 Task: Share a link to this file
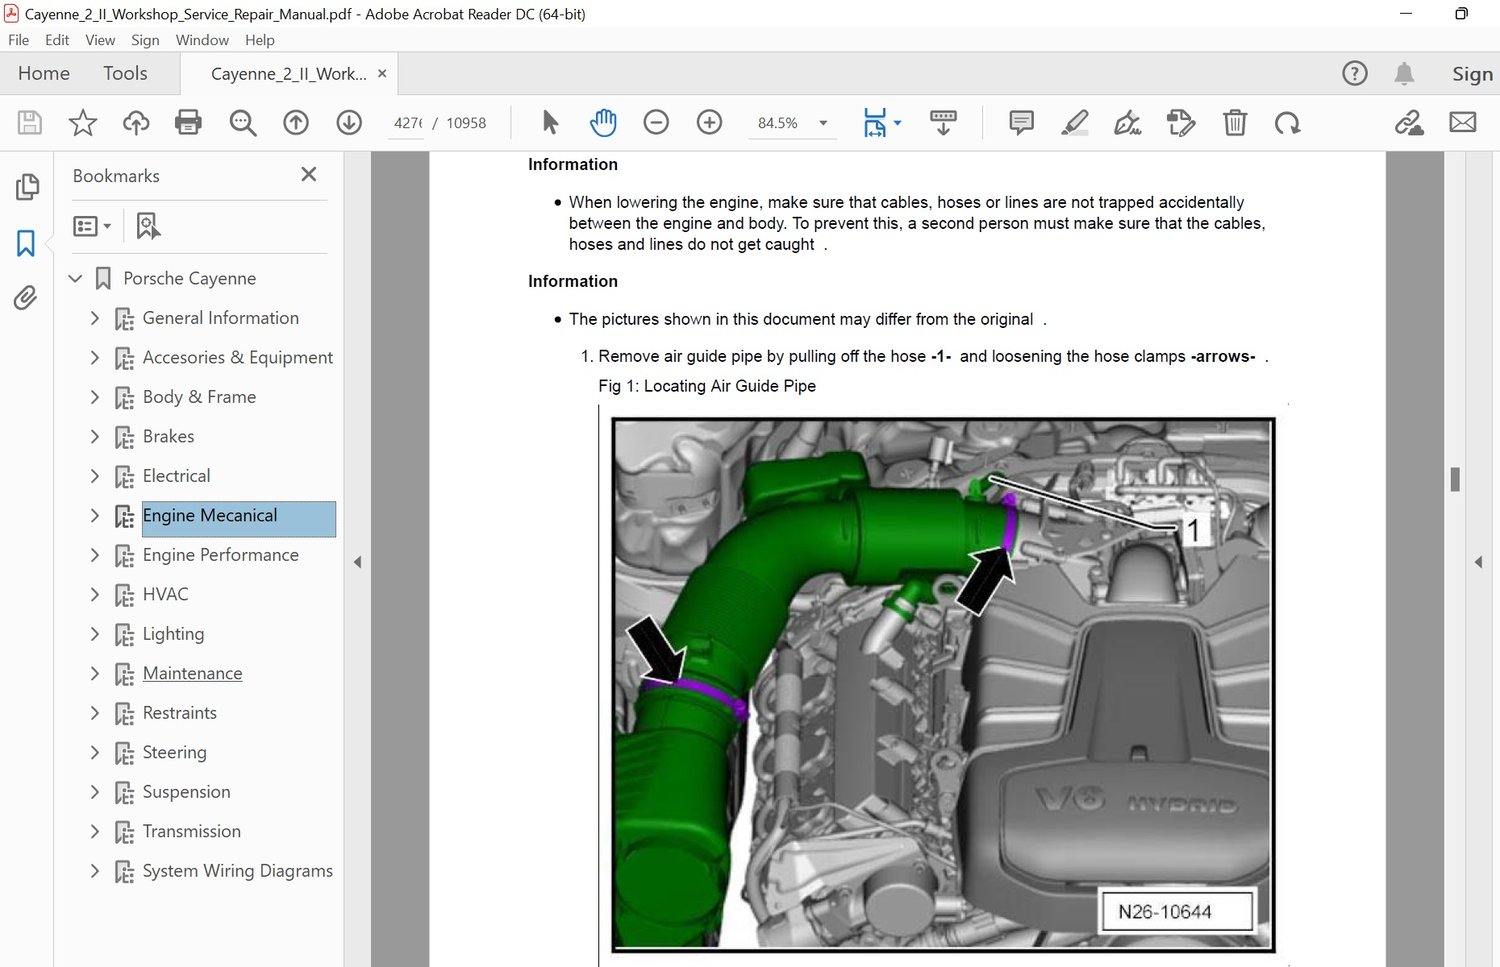pyautogui.click(x=1409, y=123)
